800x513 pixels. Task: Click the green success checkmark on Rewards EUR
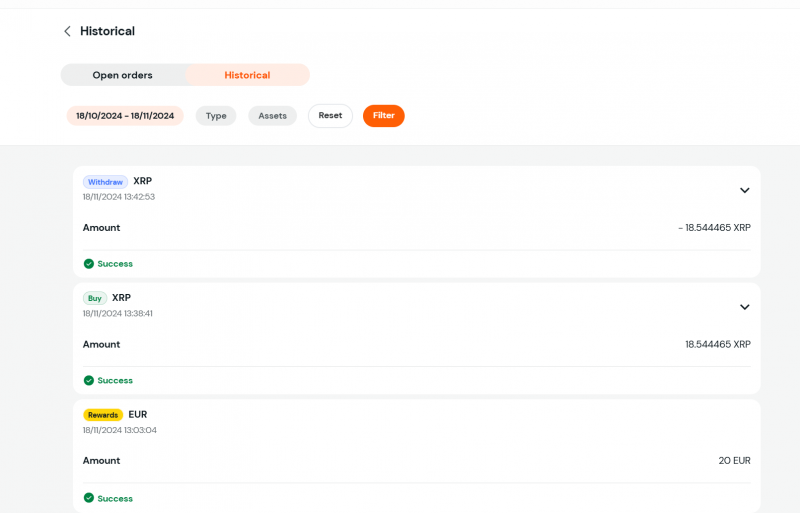point(89,498)
